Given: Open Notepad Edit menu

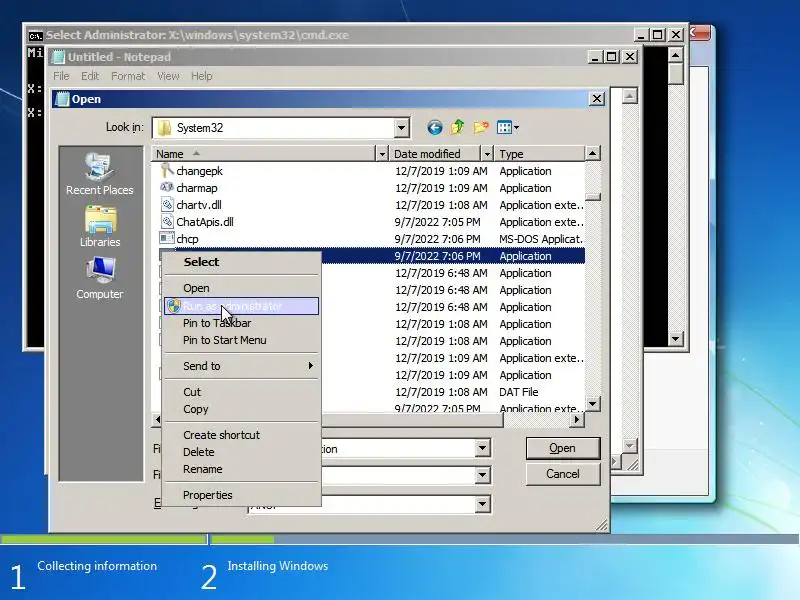Looking at the screenshot, I should click(90, 76).
